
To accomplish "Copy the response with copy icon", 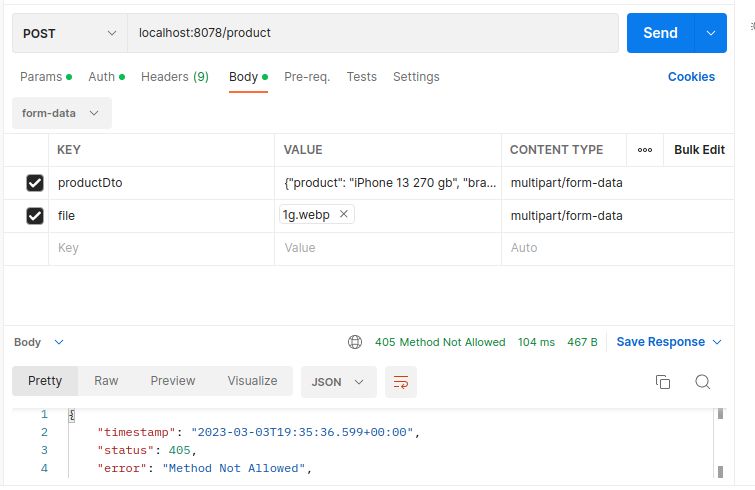I will (x=663, y=382).
